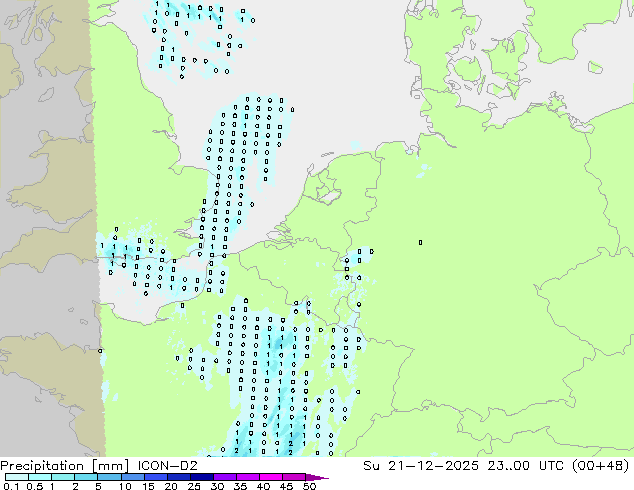Image resolution: width=634 pixels, height=490 pixels.
Task: Click the '(00+48)' forecast offset text
Action: tap(601, 466)
